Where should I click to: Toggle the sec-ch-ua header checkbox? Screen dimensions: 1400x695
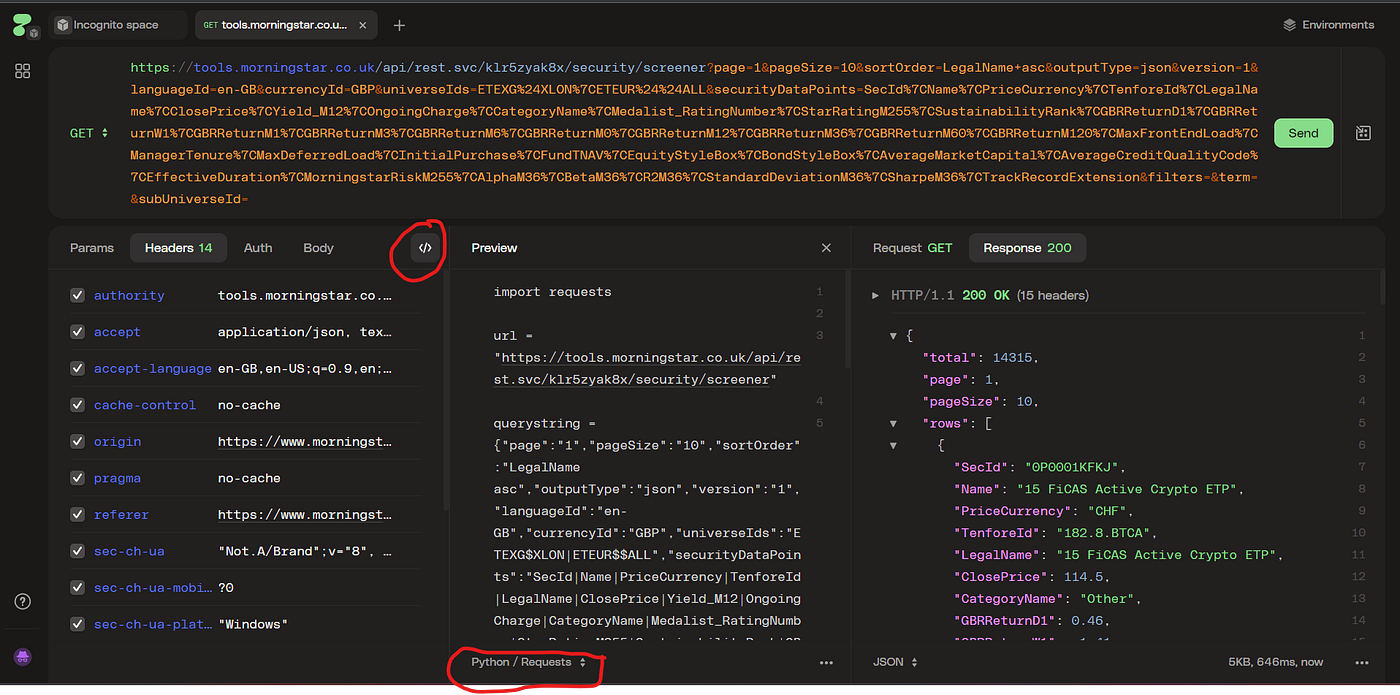77,551
